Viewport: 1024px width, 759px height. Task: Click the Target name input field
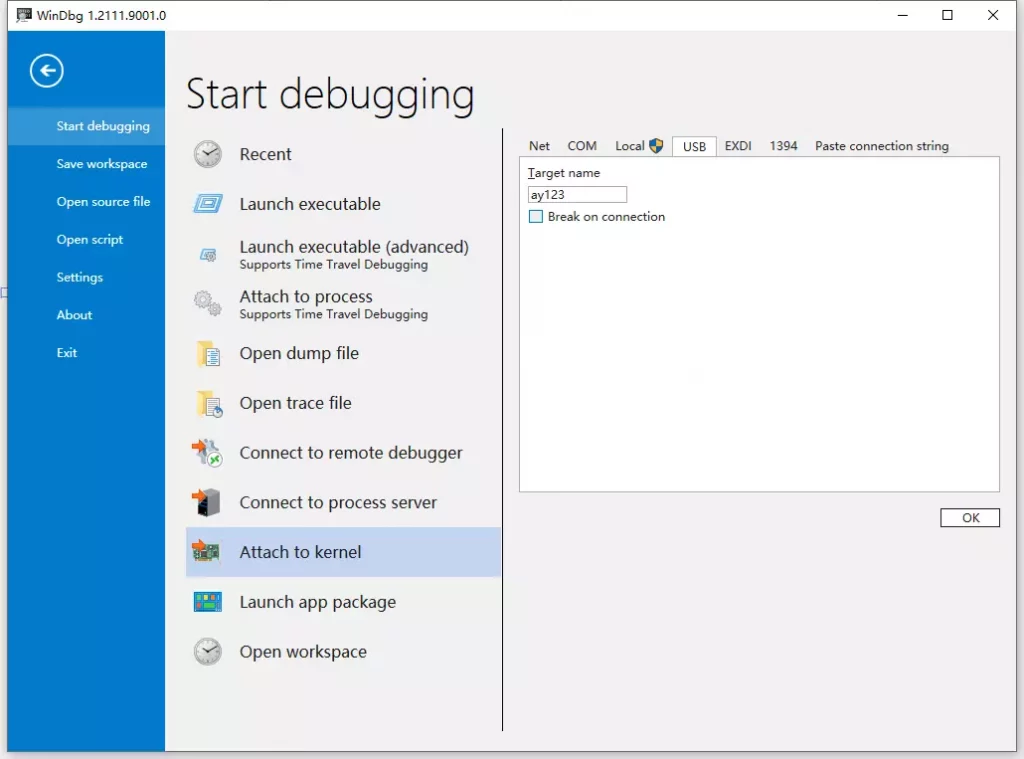click(577, 195)
